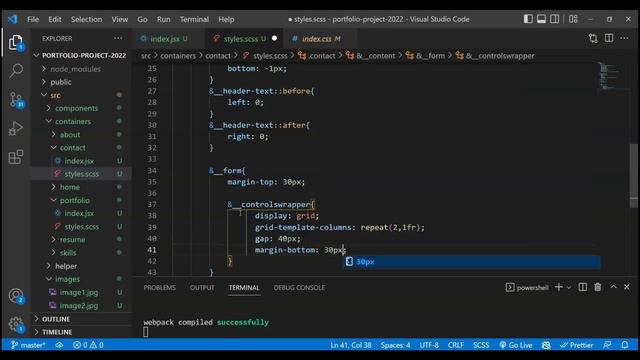
Task: Collapse the PORTFOLIO-PROJECT-2022 root folder
Action: [82, 56]
